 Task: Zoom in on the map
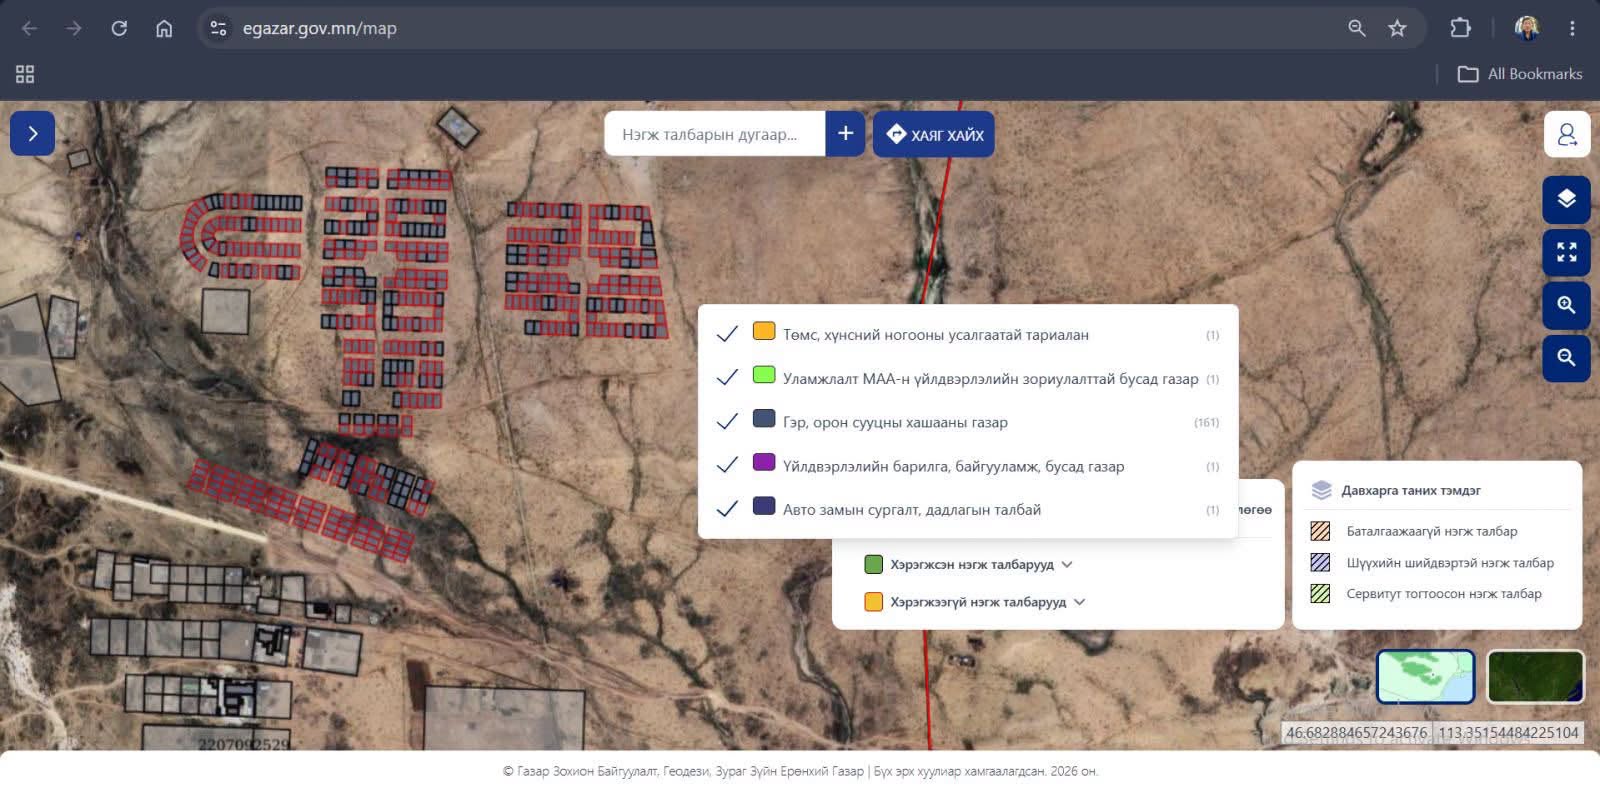pyautogui.click(x=1566, y=305)
